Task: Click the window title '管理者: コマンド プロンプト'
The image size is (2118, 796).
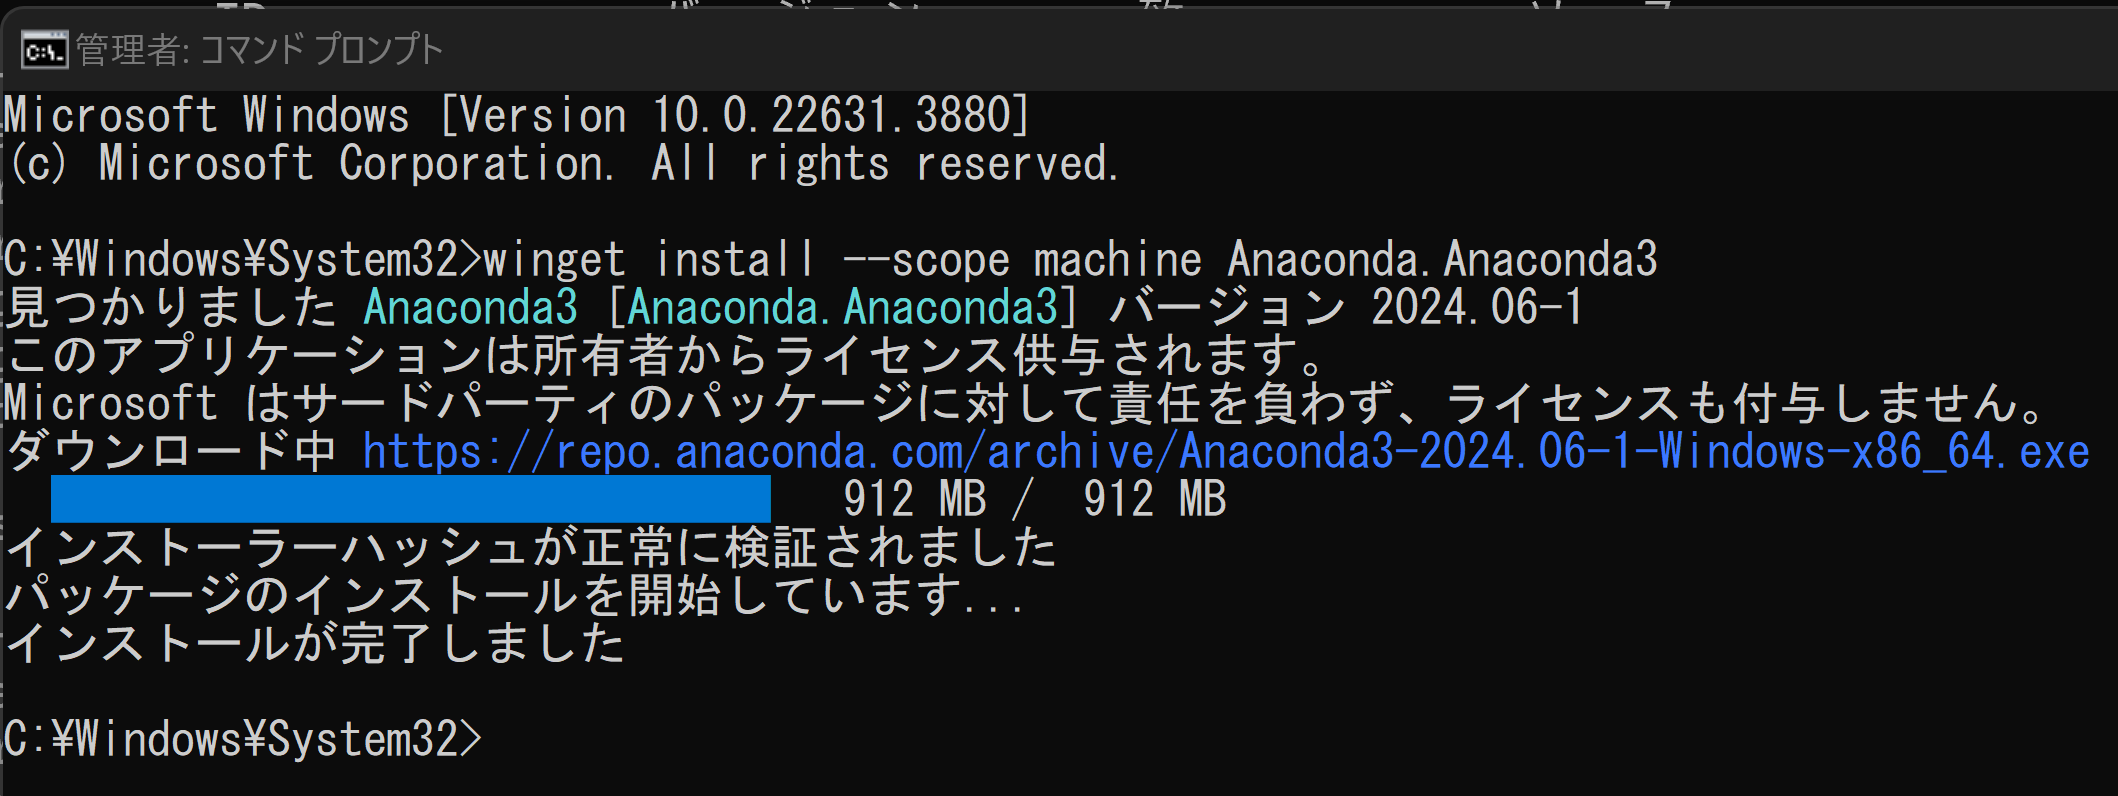Action: coord(260,49)
